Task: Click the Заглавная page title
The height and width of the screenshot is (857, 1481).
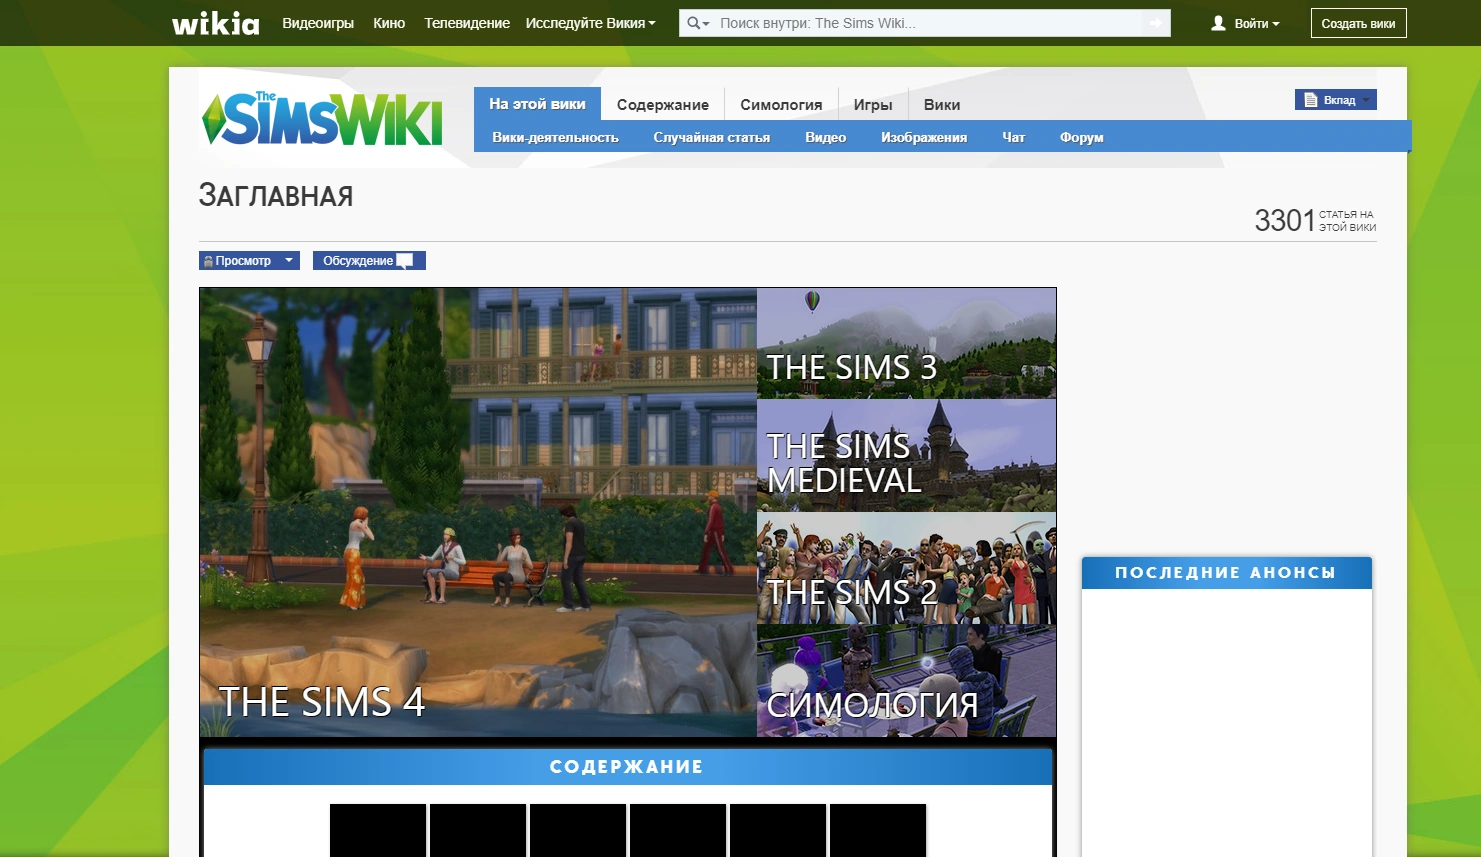Action: [276, 195]
